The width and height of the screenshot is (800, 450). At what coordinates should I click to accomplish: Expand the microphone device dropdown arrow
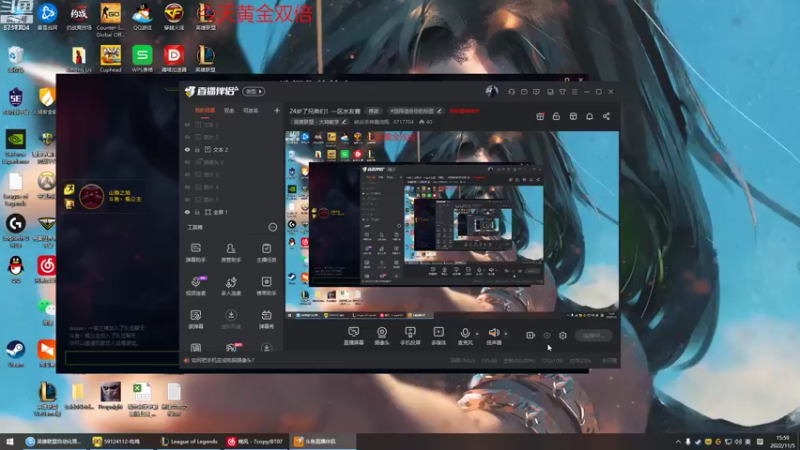point(477,334)
